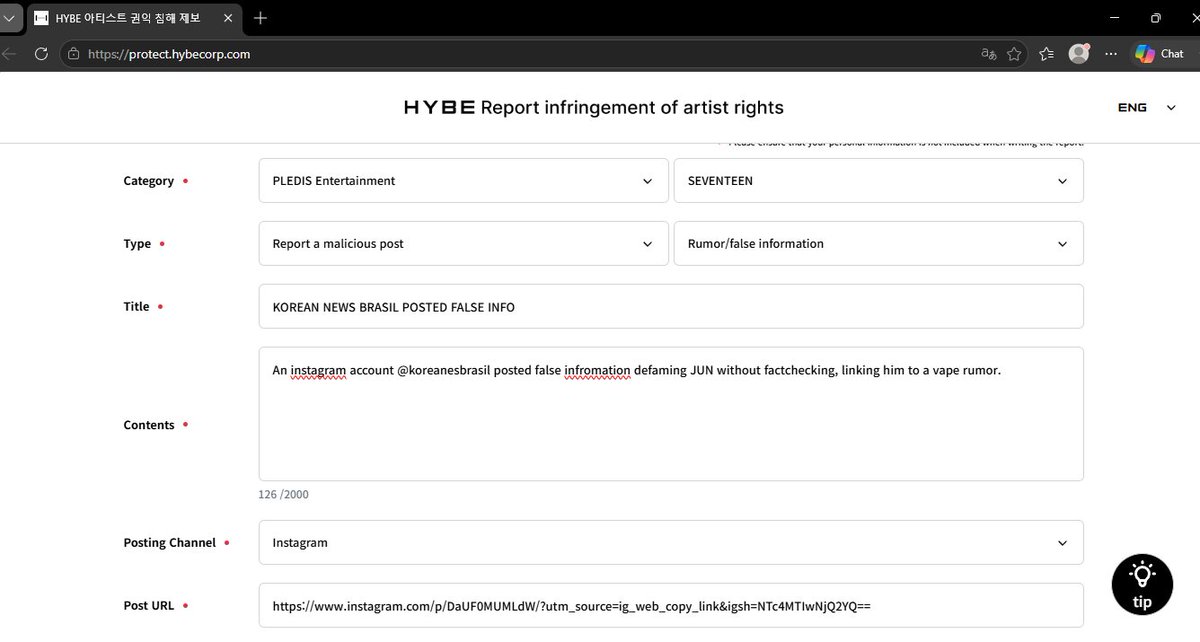Click the Category field label
Image resolution: width=1200 pixels, height=642 pixels.
[x=149, y=181]
